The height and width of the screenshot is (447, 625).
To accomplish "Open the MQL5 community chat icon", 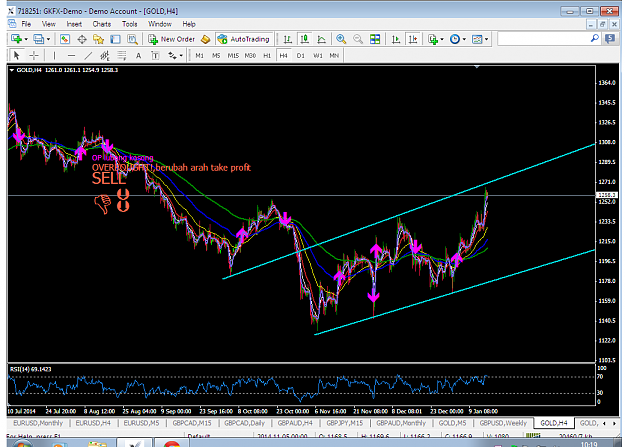I will tap(610, 39).
